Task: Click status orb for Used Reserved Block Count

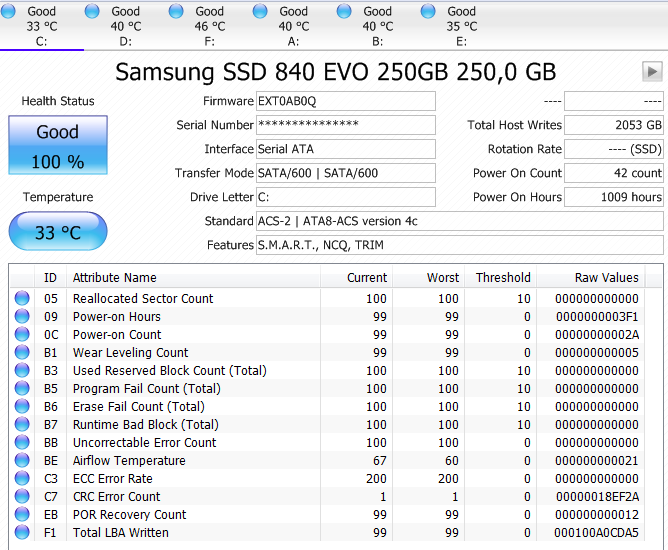Action: tap(22, 370)
